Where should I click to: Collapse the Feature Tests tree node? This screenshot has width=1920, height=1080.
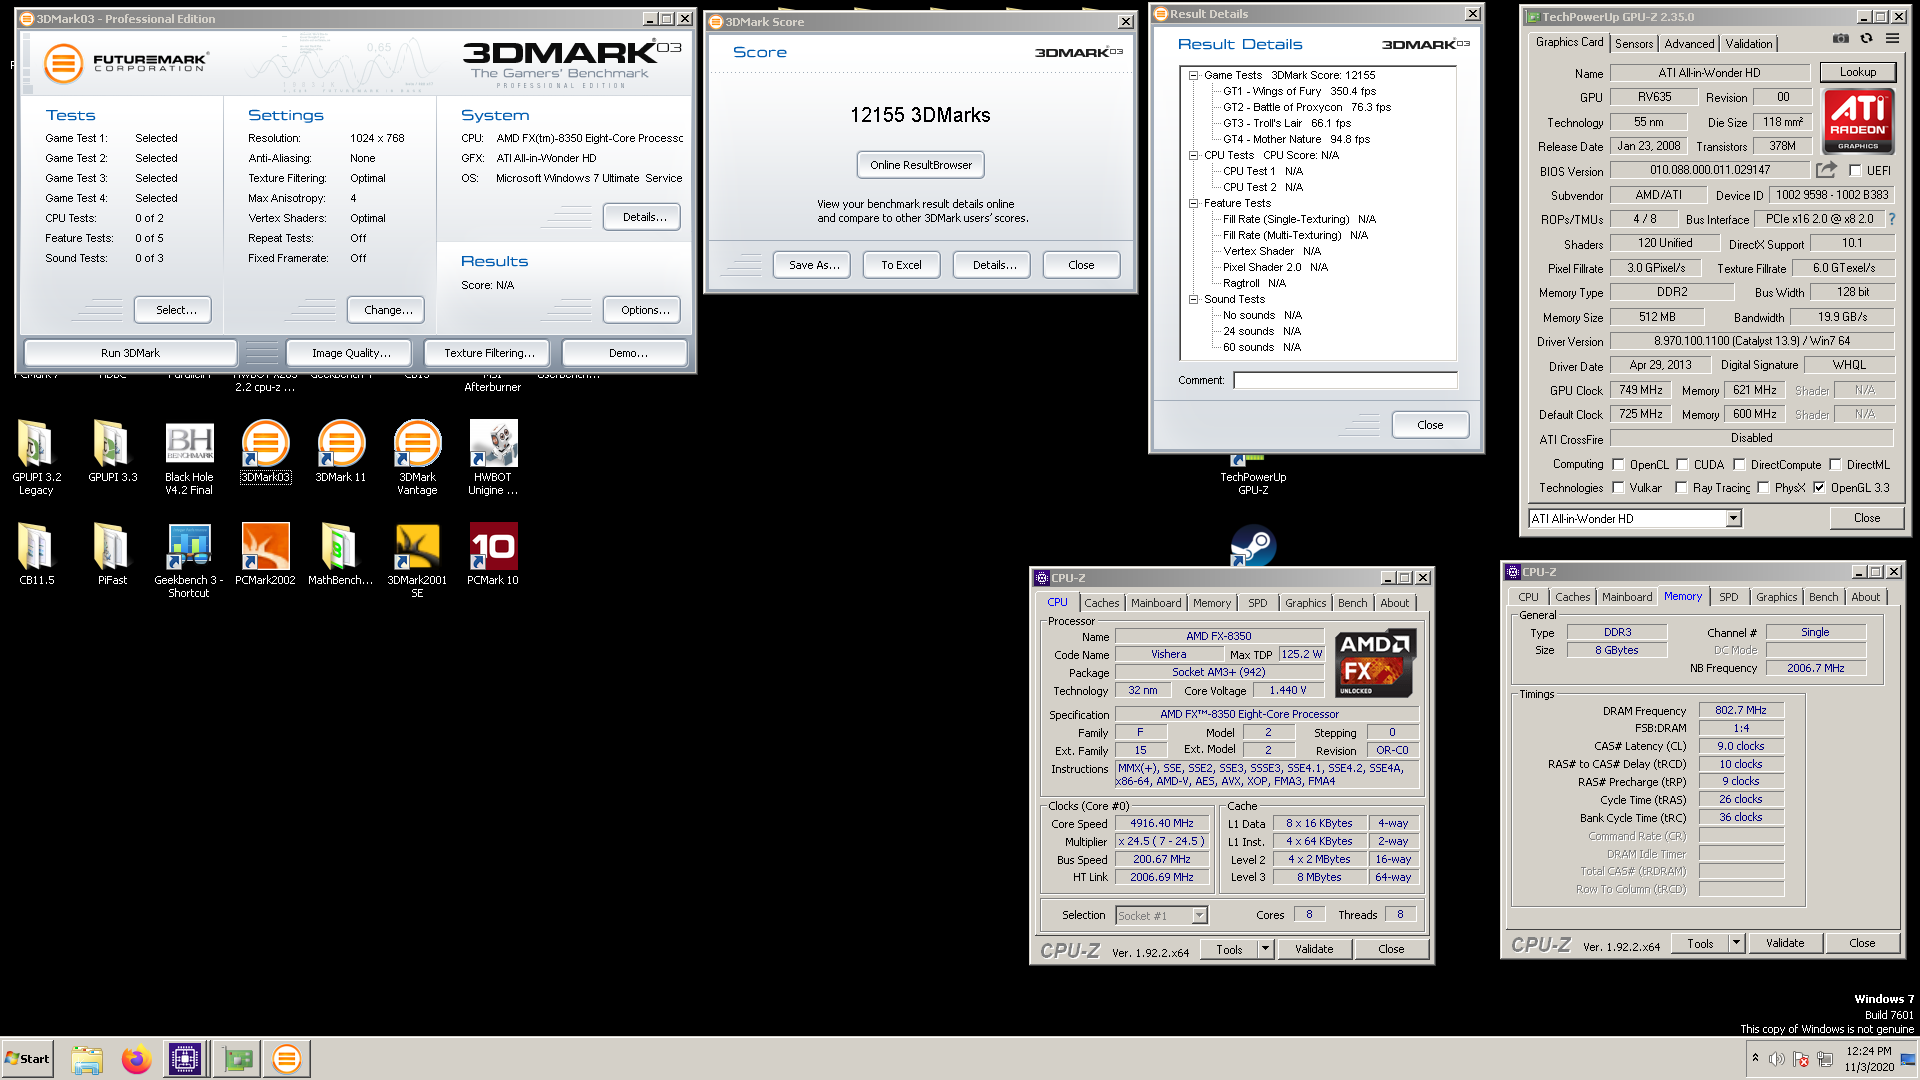[1193, 203]
